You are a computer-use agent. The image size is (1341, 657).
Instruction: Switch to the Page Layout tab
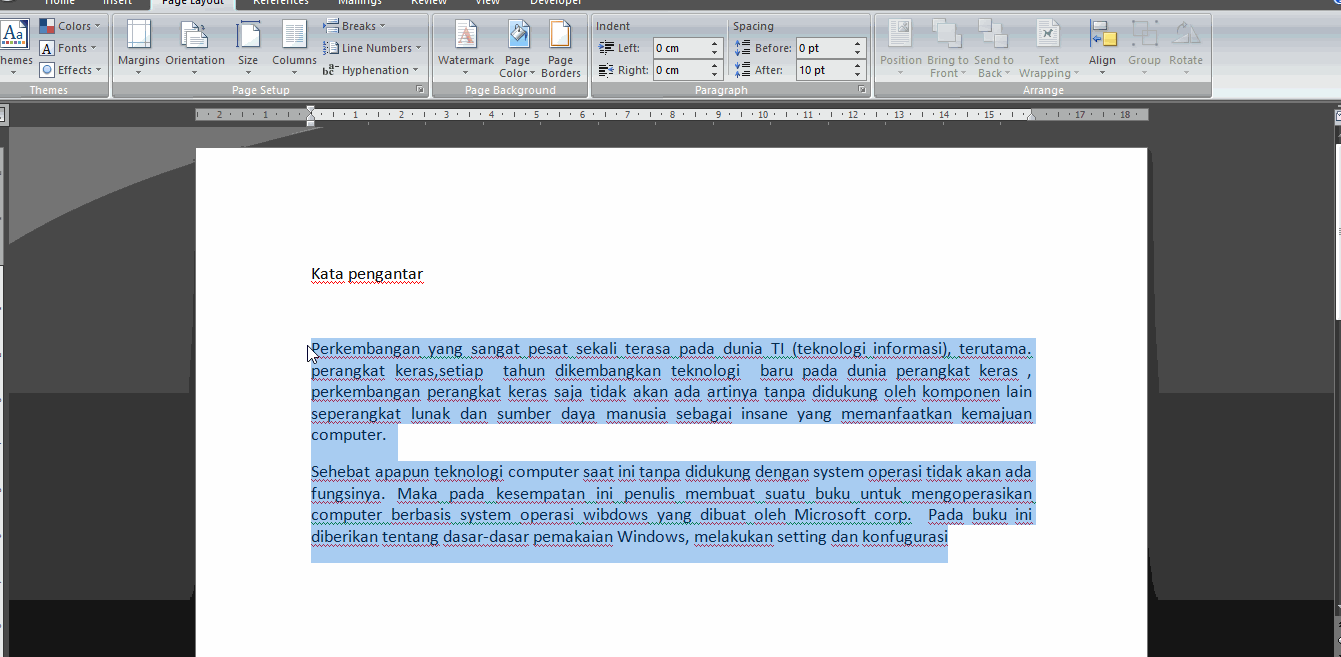click(192, 3)
